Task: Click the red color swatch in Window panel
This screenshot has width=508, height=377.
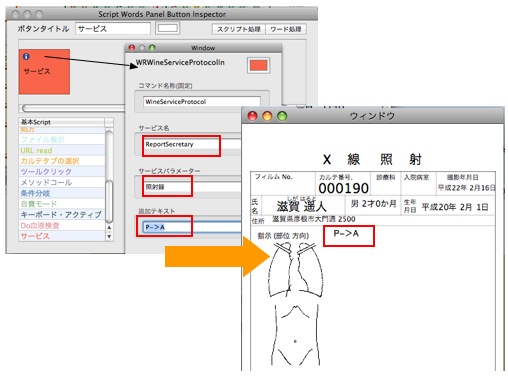Action: (x=259, y=65)
